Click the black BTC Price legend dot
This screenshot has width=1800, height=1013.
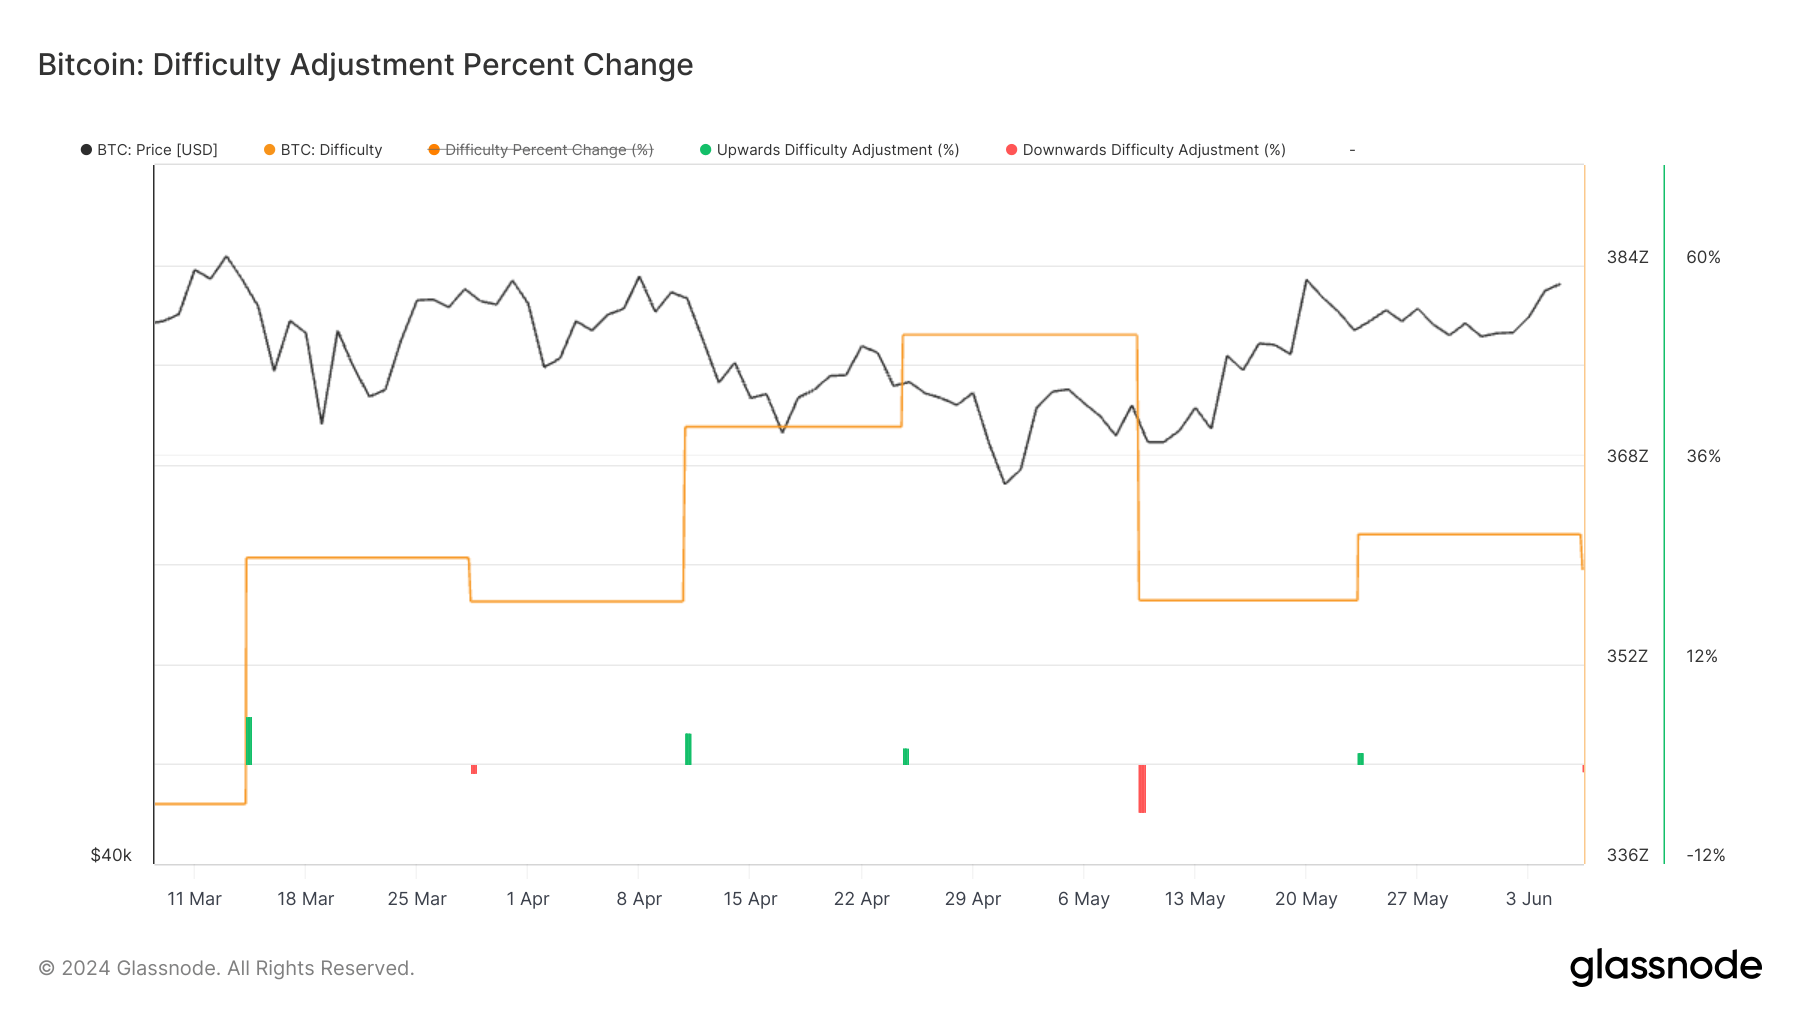[x=86, y=150]
